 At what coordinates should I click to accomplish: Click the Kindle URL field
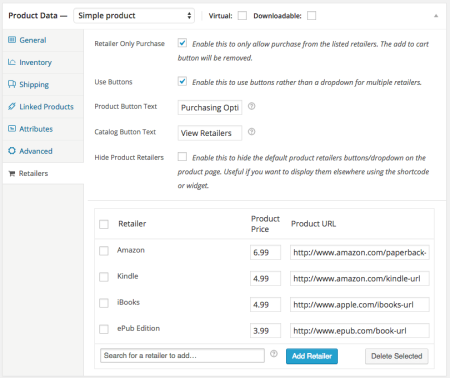(x=360, y=278)
